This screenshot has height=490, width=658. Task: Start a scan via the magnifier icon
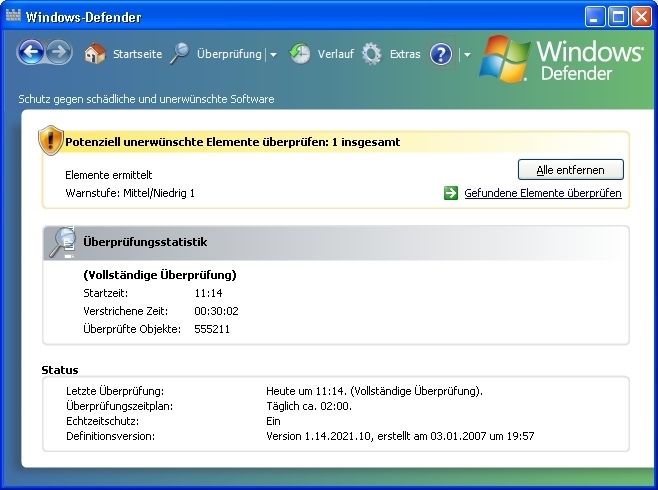(180, 54)
